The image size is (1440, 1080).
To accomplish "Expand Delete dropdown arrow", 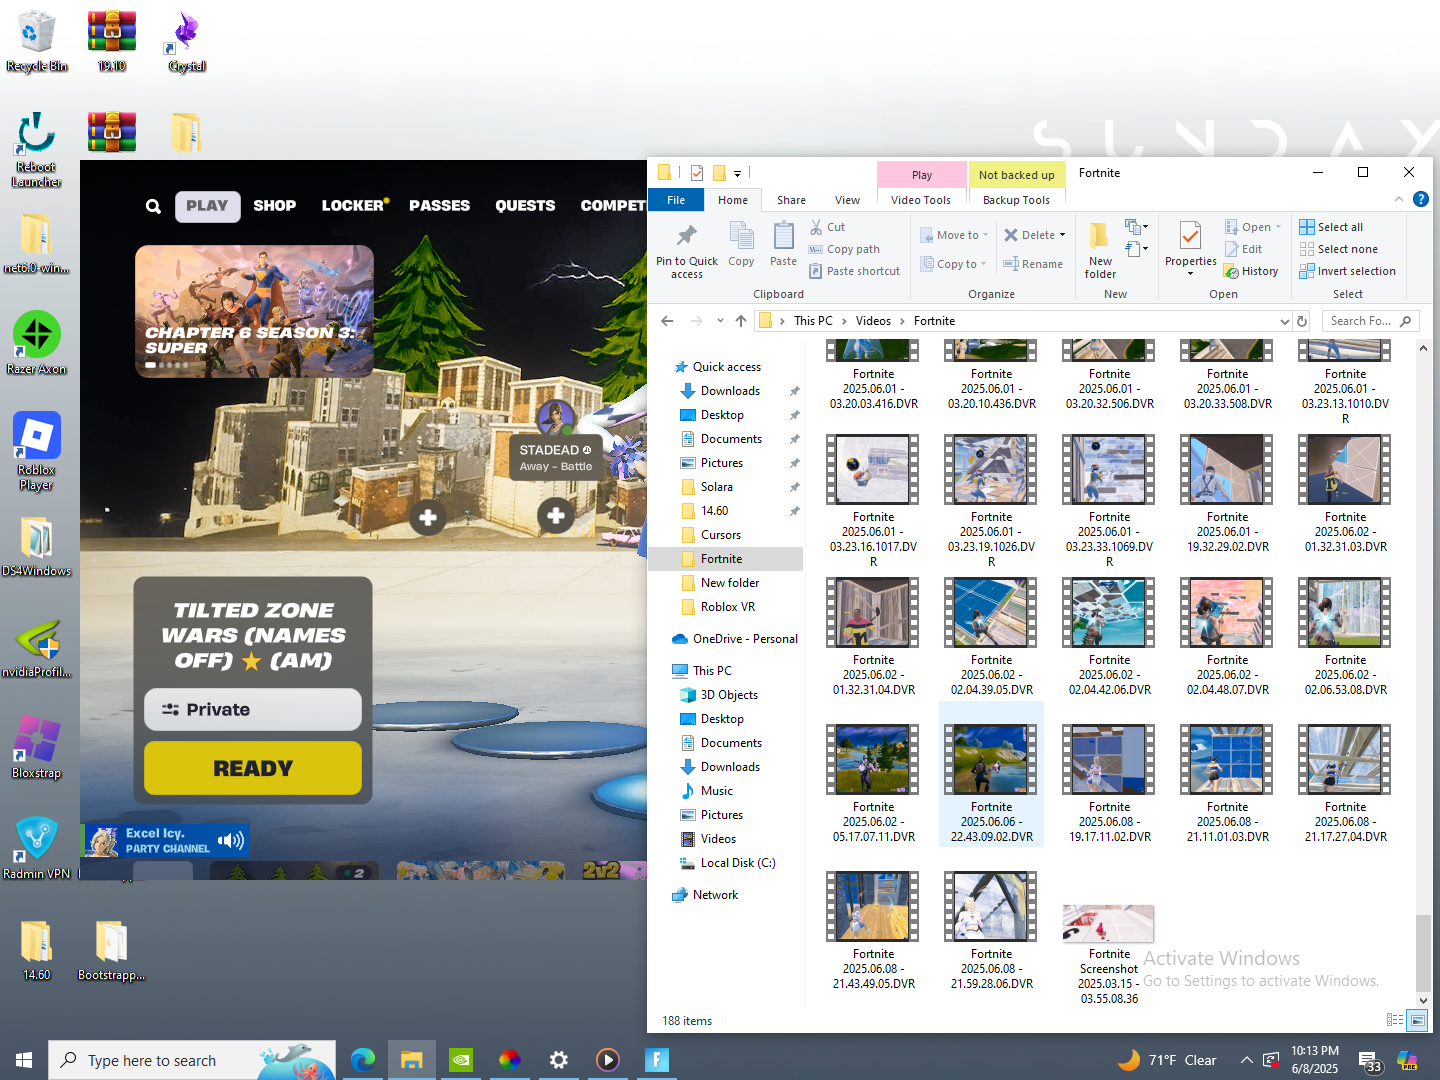I will 1062,235.
